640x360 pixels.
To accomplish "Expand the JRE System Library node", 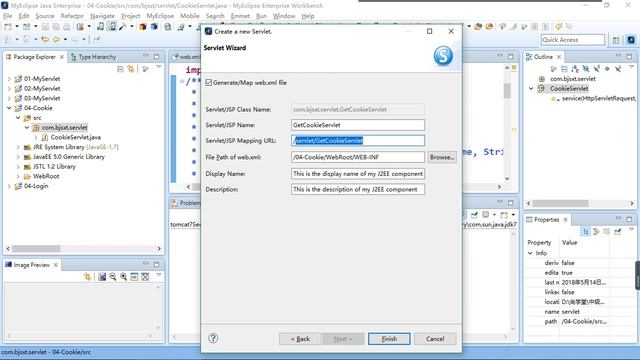I will [x=18, y=147].
